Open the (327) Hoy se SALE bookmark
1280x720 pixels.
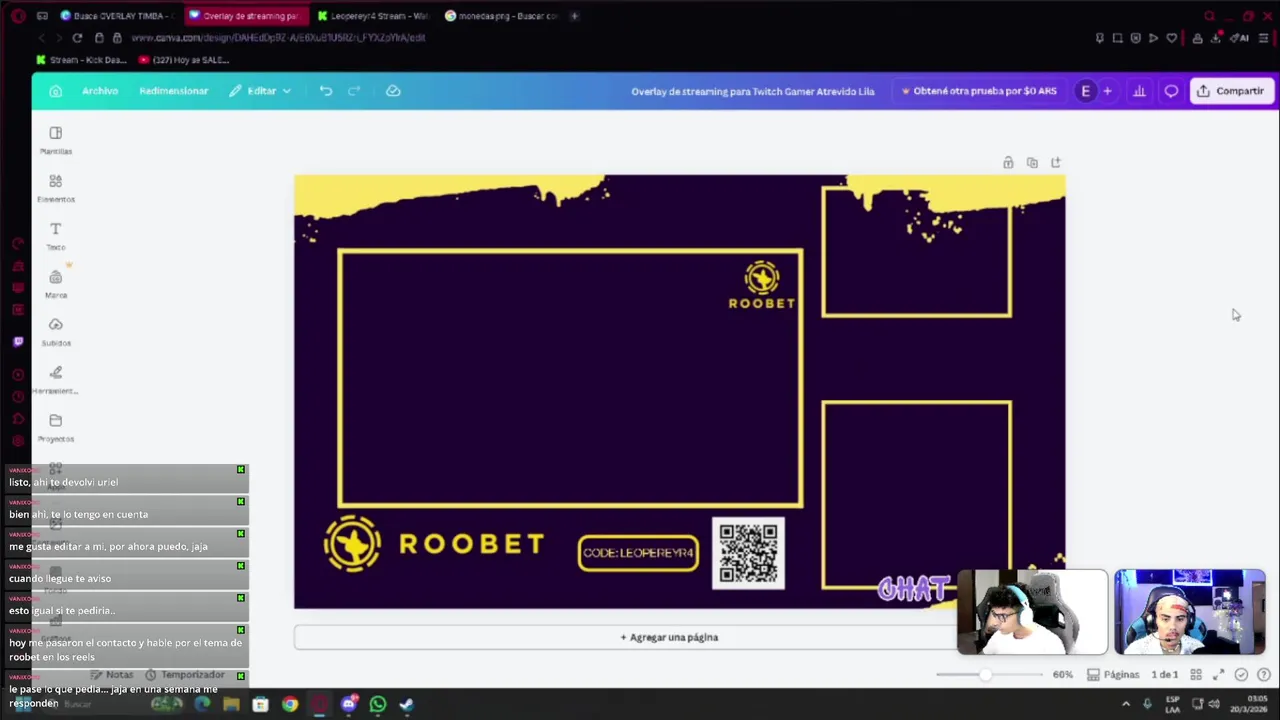(185, 60)
